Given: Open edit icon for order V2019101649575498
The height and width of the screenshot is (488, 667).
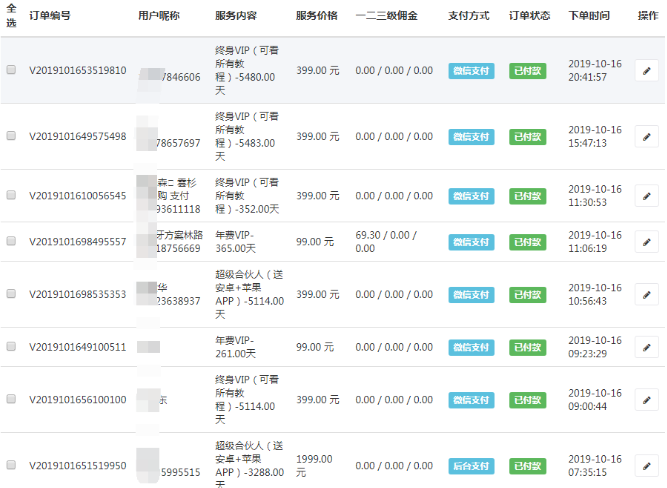Looking at the screenshot, I should pyautogui.click(x=647, y=137).
